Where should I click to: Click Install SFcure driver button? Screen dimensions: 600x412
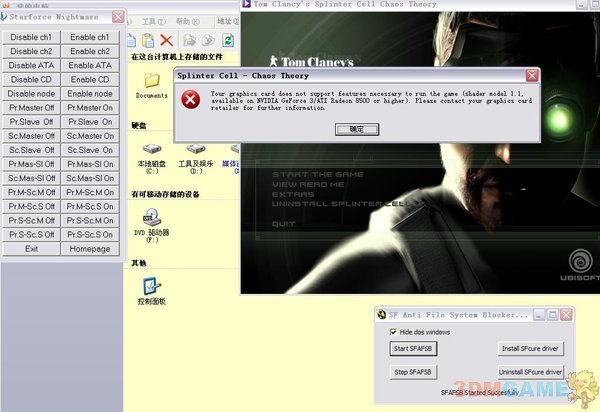point(531,348)
